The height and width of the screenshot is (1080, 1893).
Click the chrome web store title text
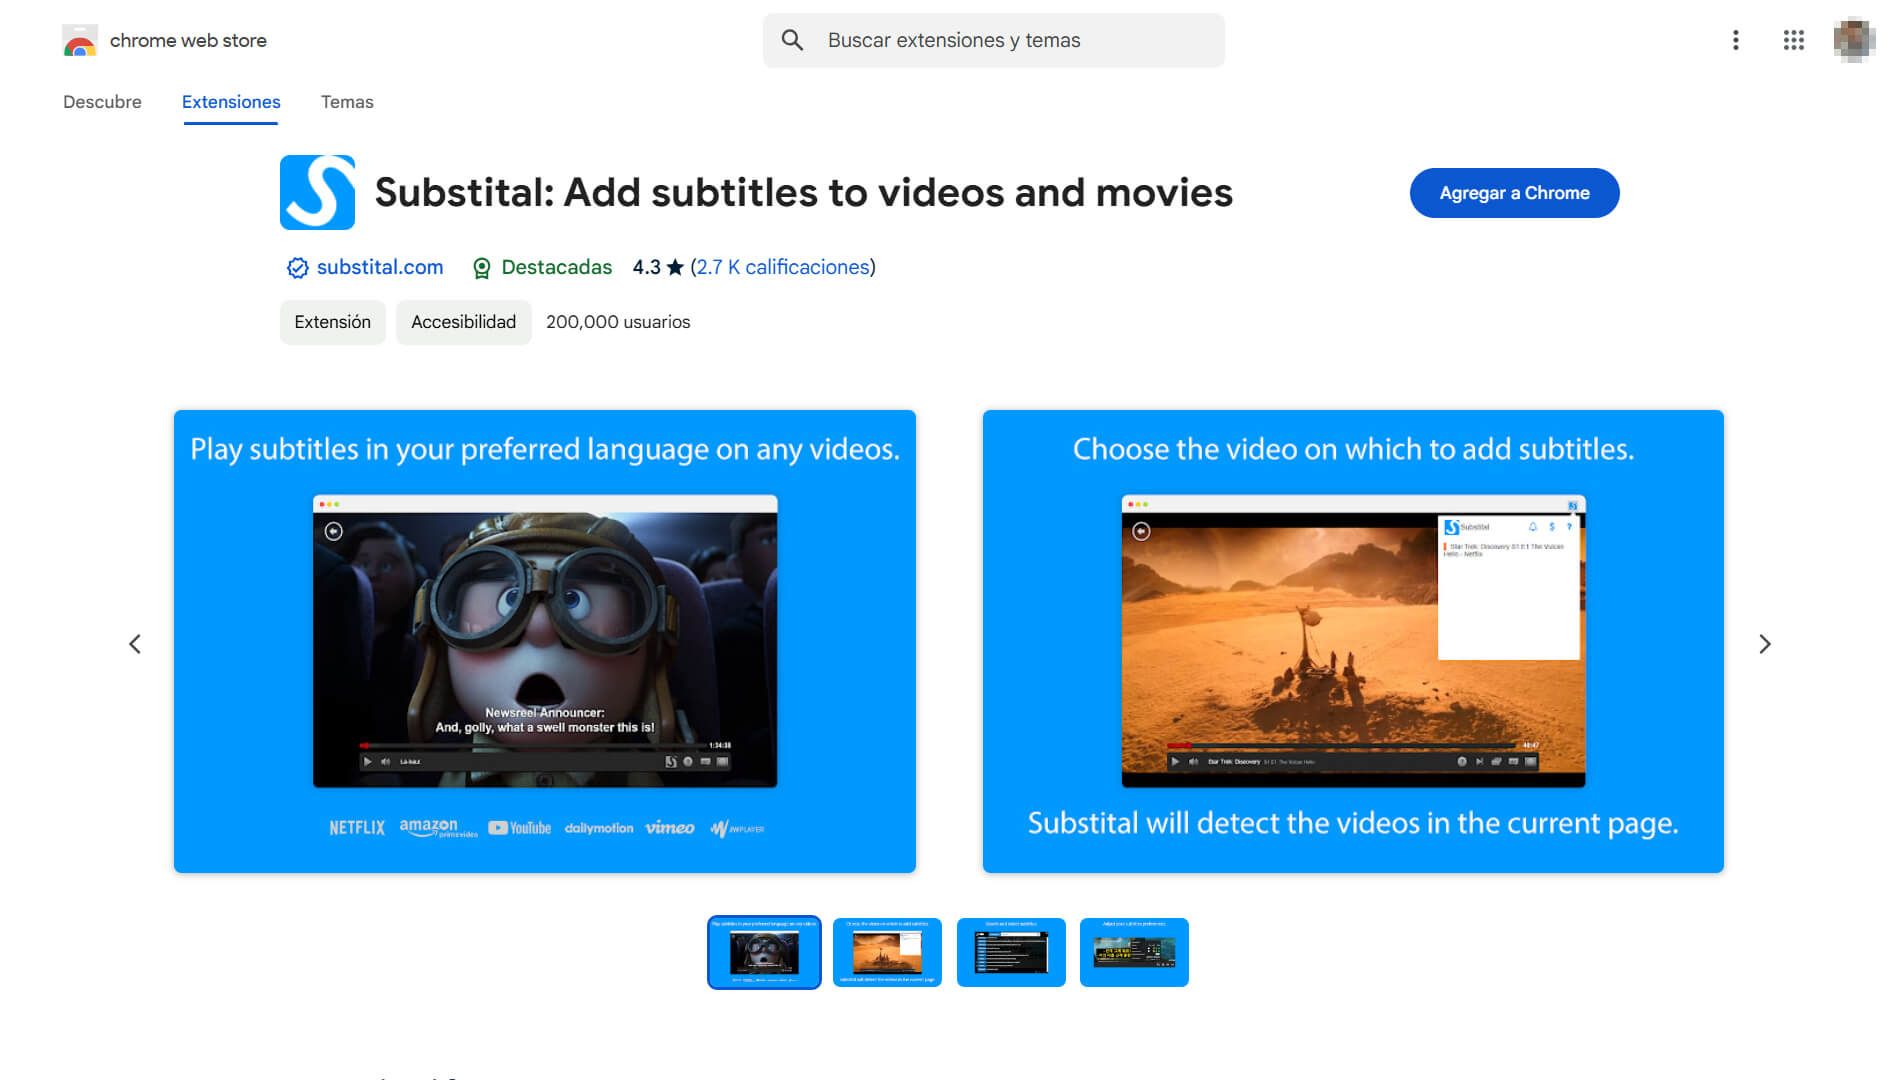click(188, 41)
